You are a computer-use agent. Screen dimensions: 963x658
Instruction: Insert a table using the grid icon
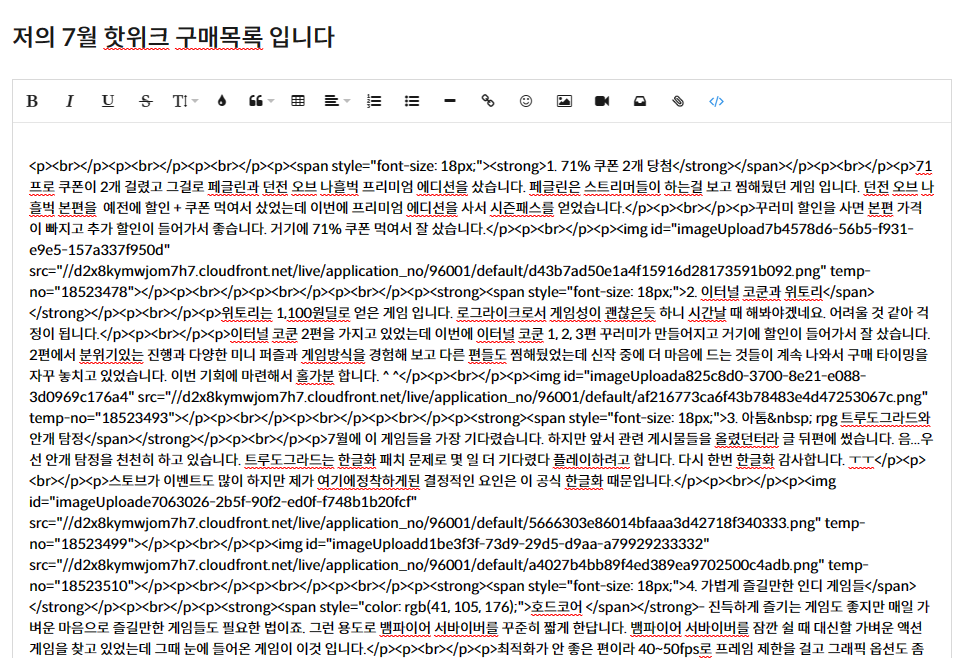tap(298, 101)
